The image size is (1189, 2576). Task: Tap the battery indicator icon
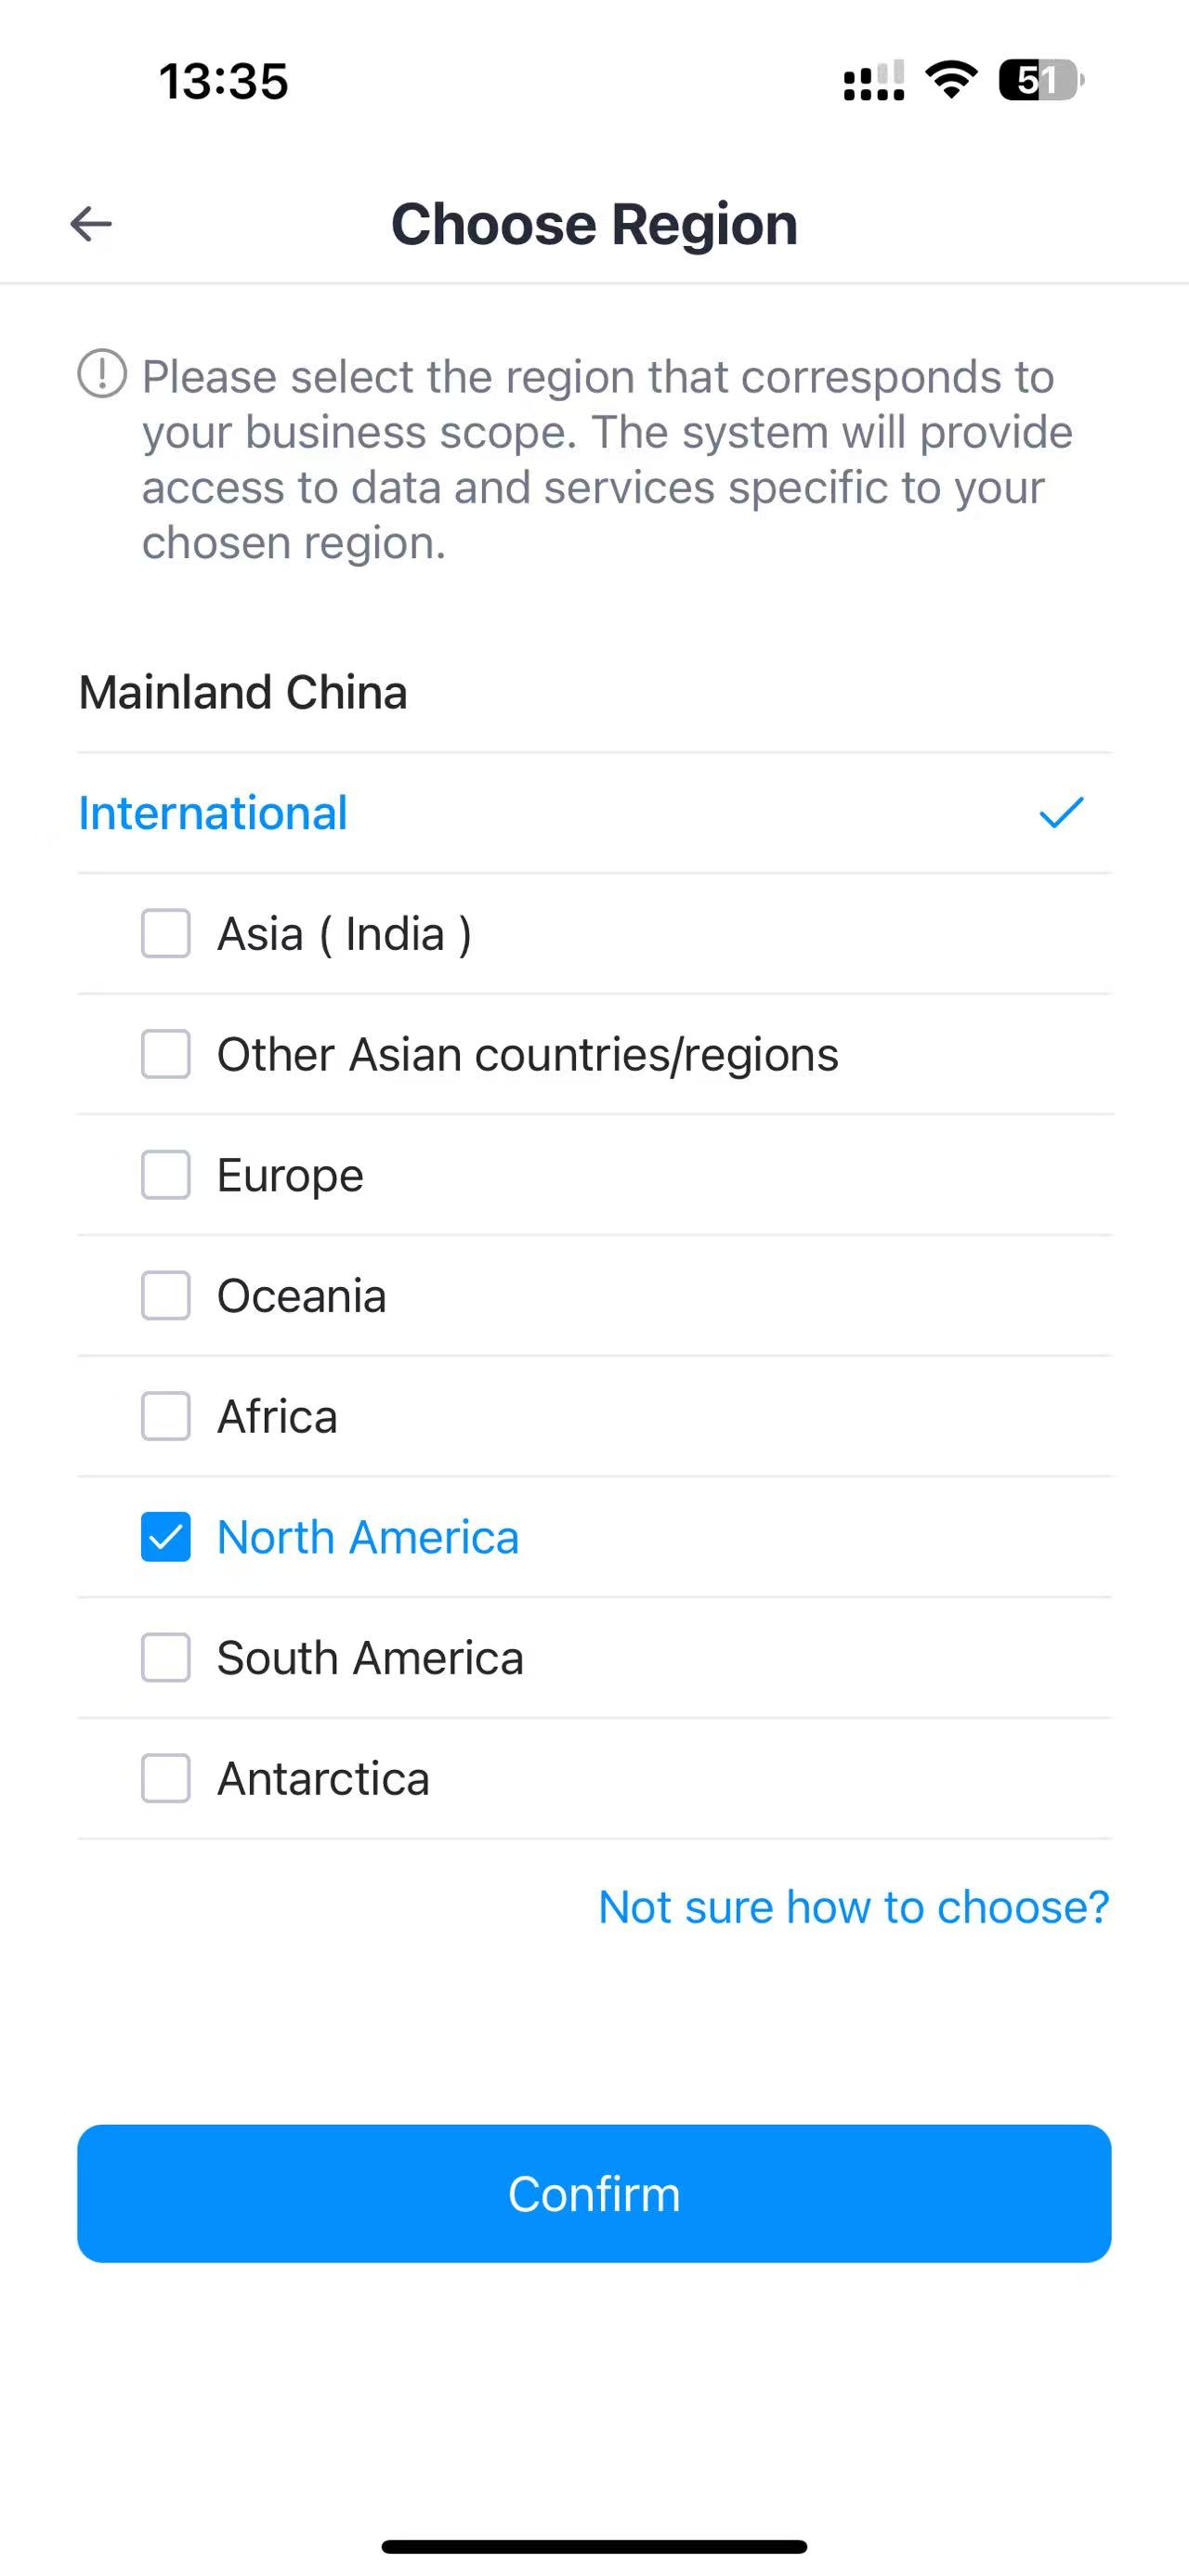[1040, 80]
